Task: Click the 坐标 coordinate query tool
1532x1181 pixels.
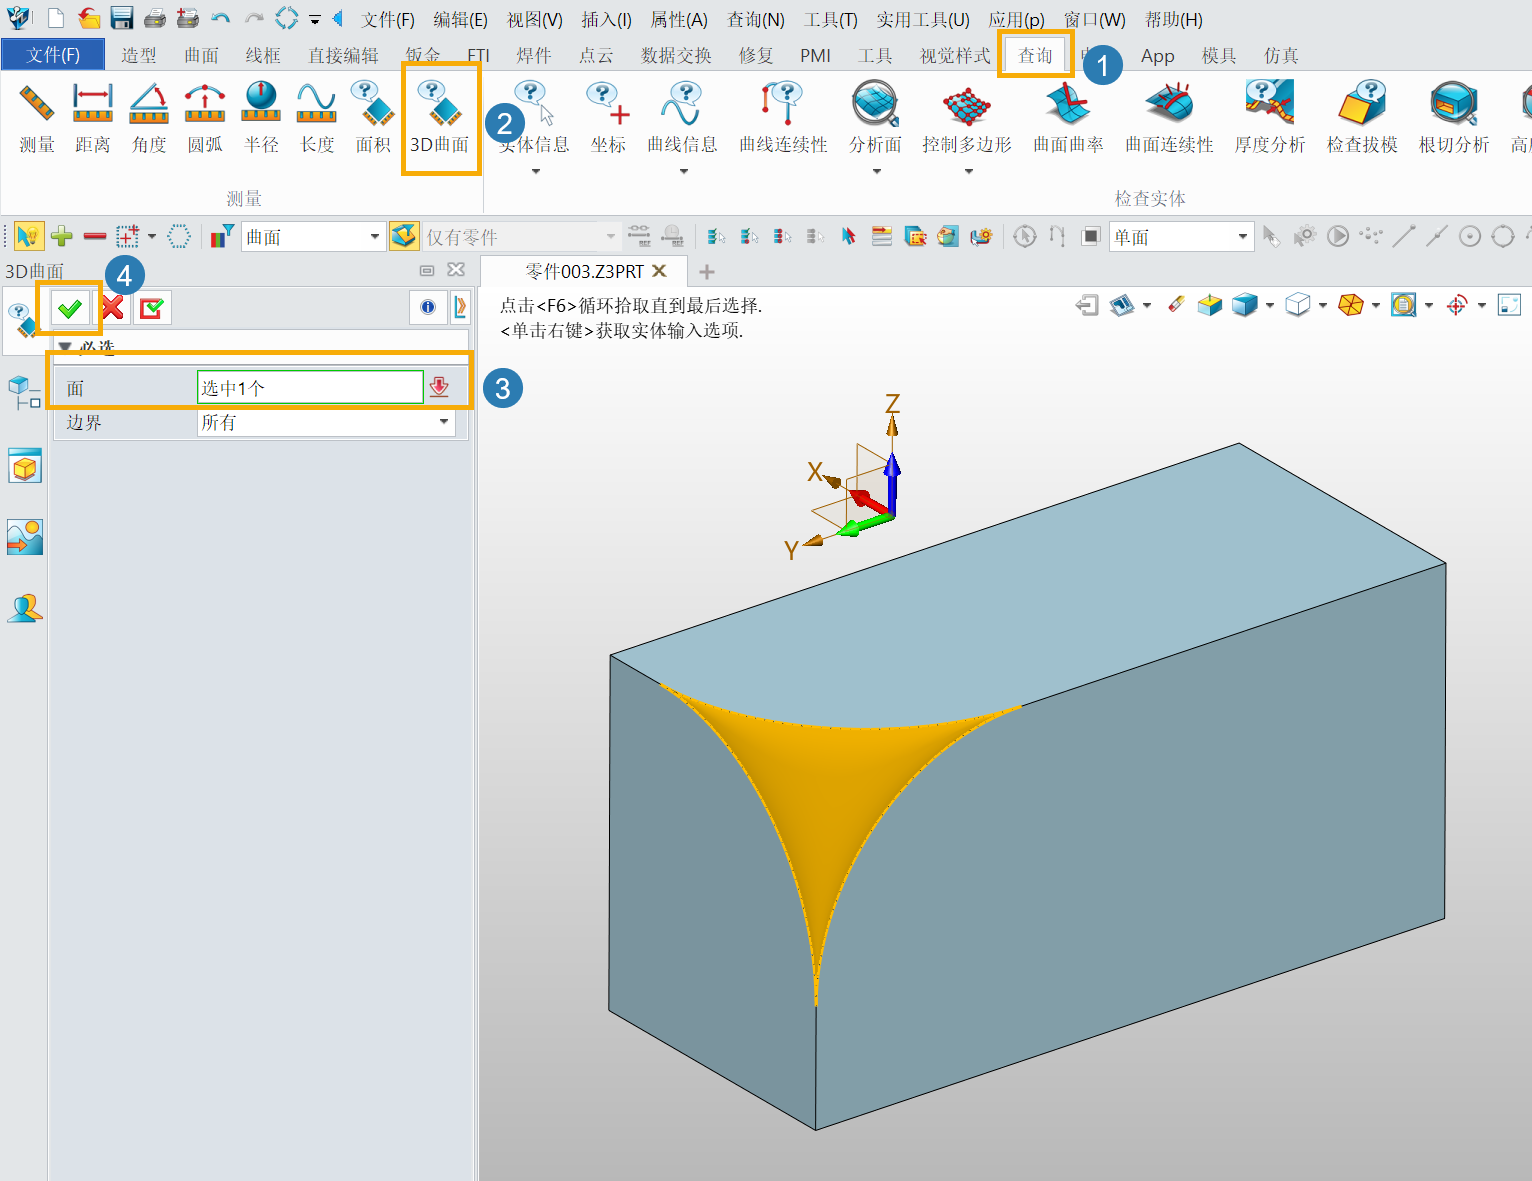Action: point(608,118)
